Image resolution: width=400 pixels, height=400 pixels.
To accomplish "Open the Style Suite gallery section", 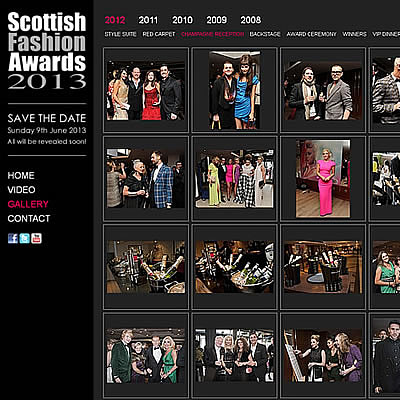I will [120, 34].
